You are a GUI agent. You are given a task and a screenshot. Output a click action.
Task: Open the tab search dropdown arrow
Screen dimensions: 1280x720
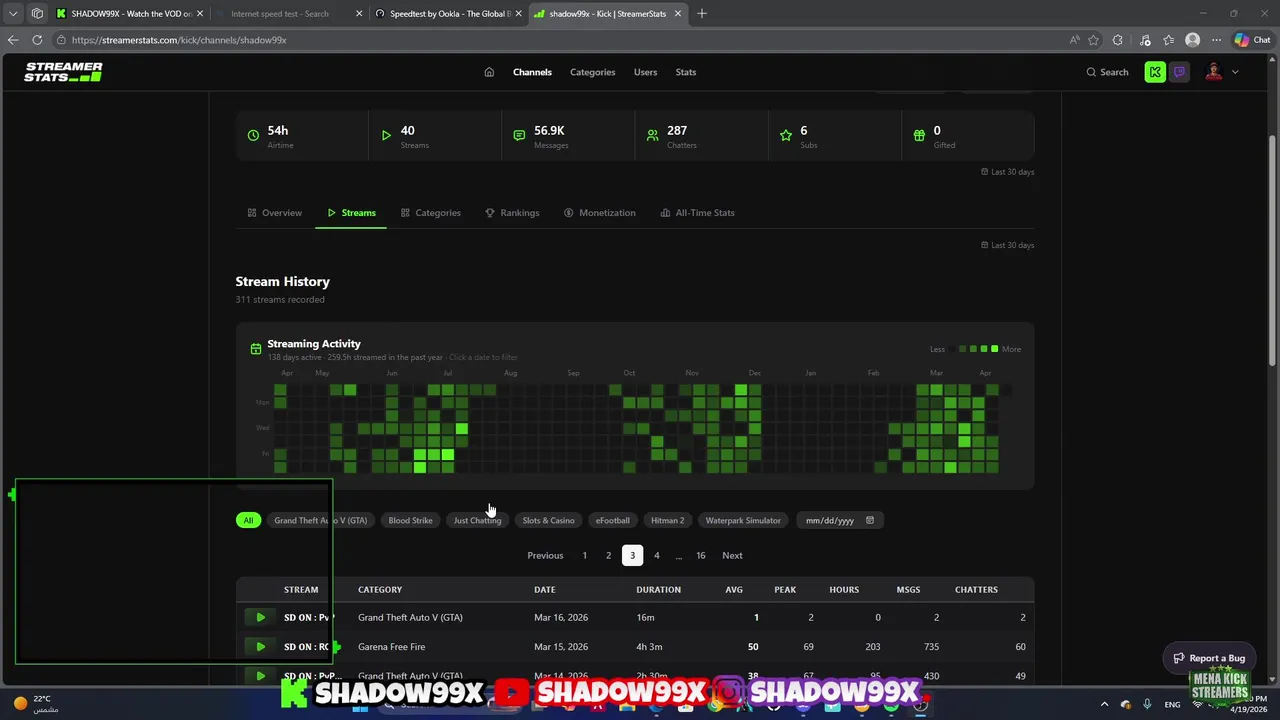[13, 14]
